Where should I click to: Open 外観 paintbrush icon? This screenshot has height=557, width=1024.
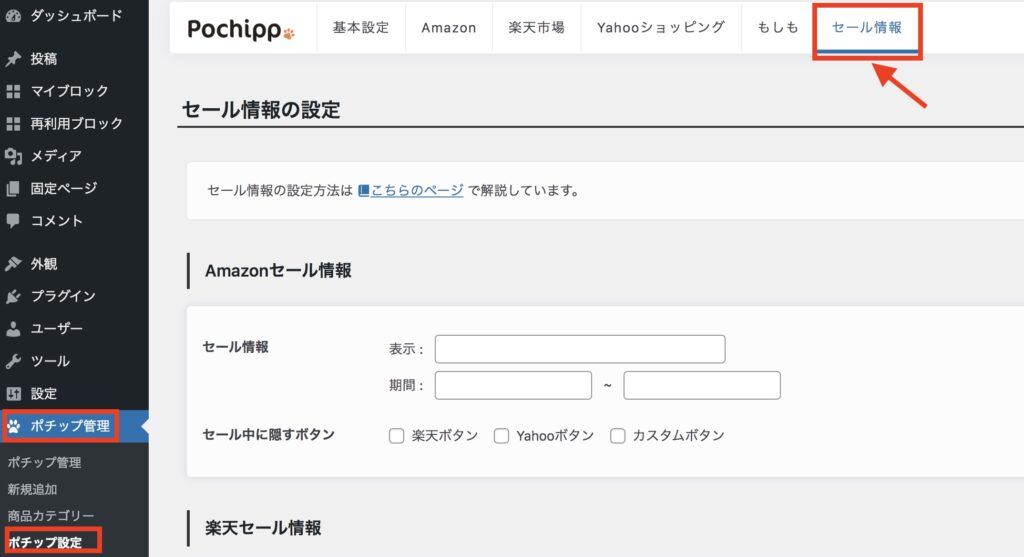point(13,264)
